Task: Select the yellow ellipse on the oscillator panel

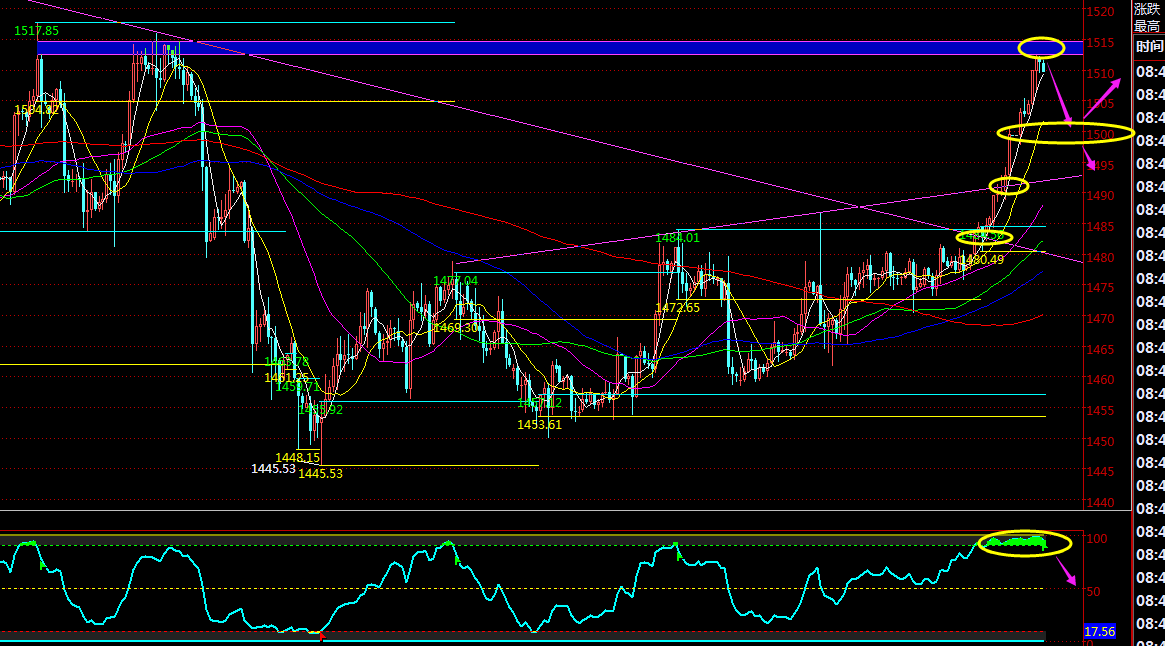Action: click(x=1025, y=543)
